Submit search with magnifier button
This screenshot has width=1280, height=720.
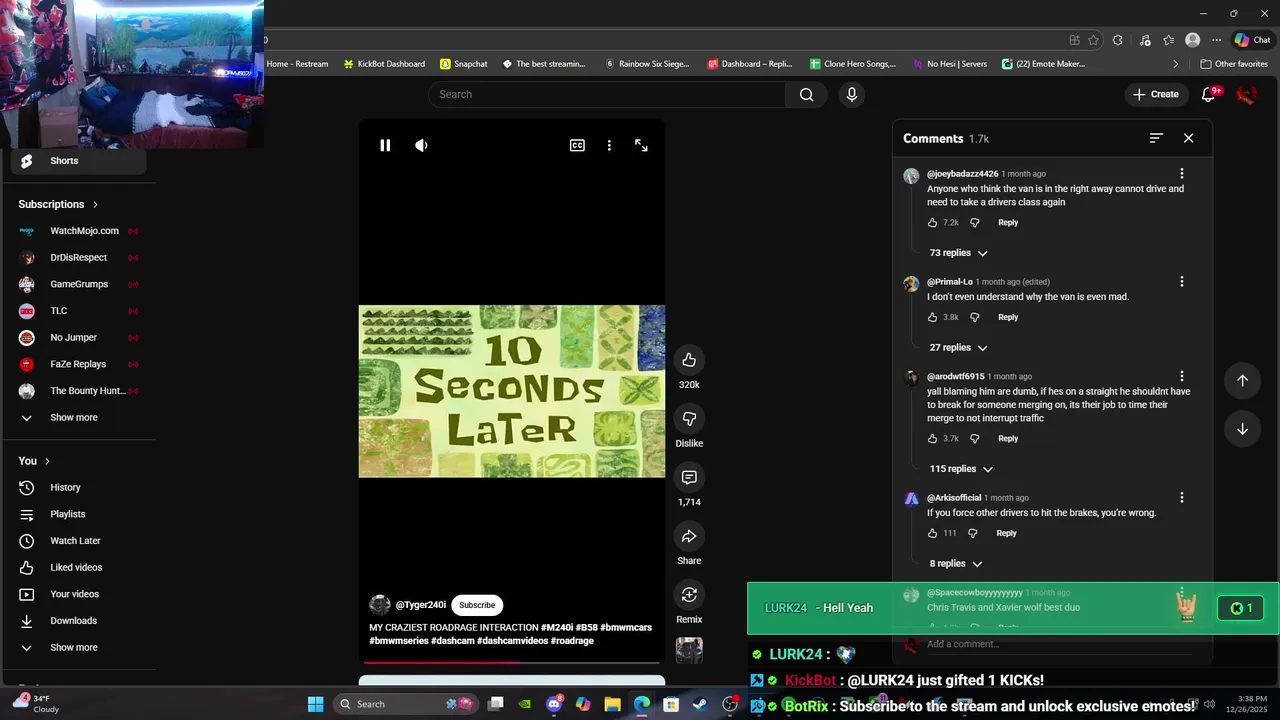pyautogui.click(x=806, y=94)
